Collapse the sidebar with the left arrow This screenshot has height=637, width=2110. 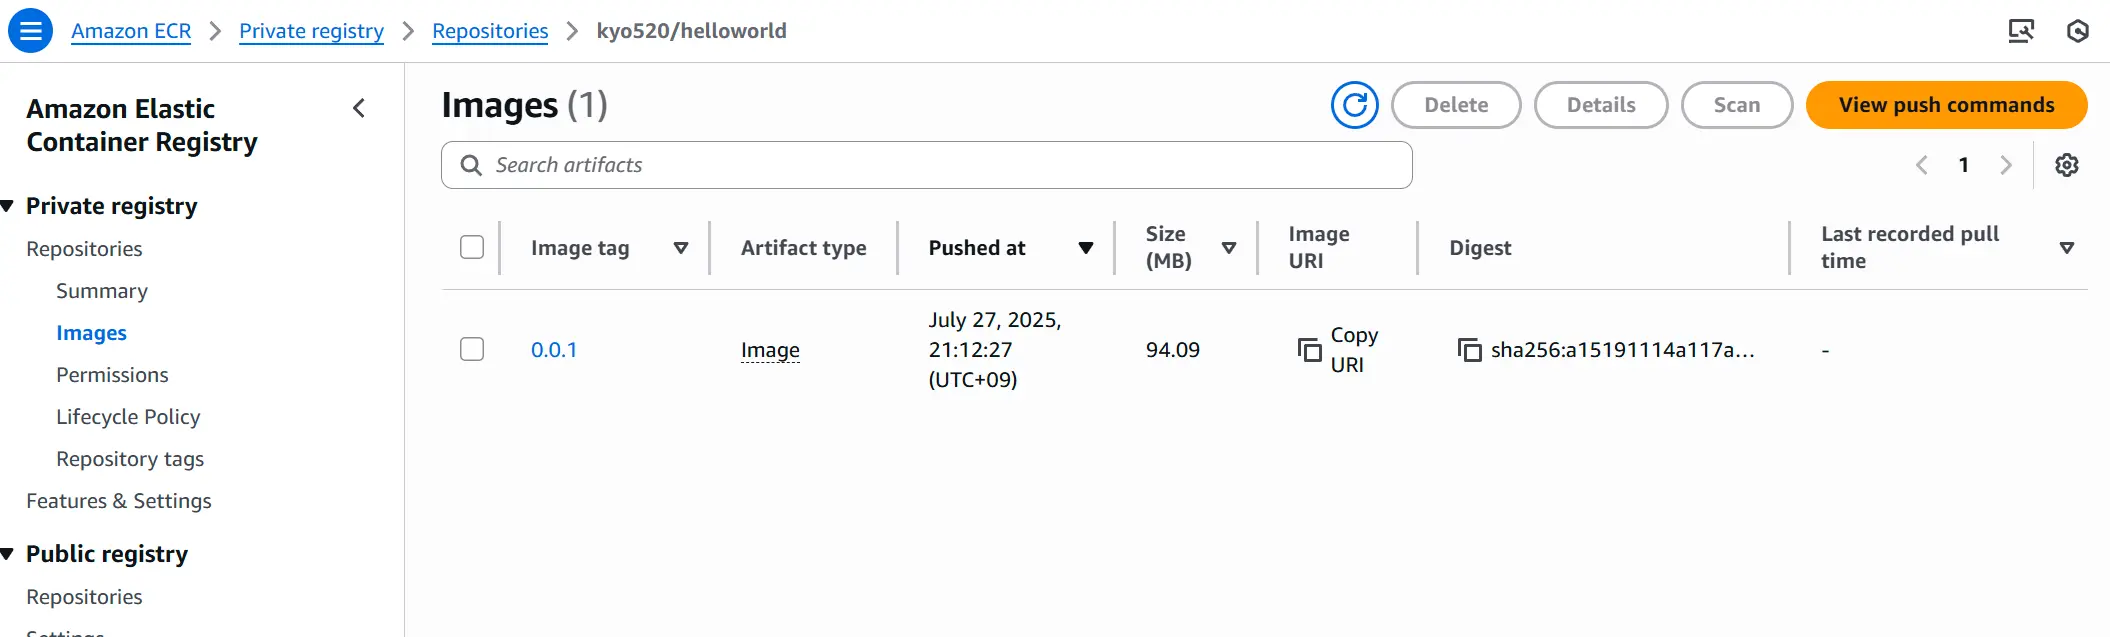point(359,108)
